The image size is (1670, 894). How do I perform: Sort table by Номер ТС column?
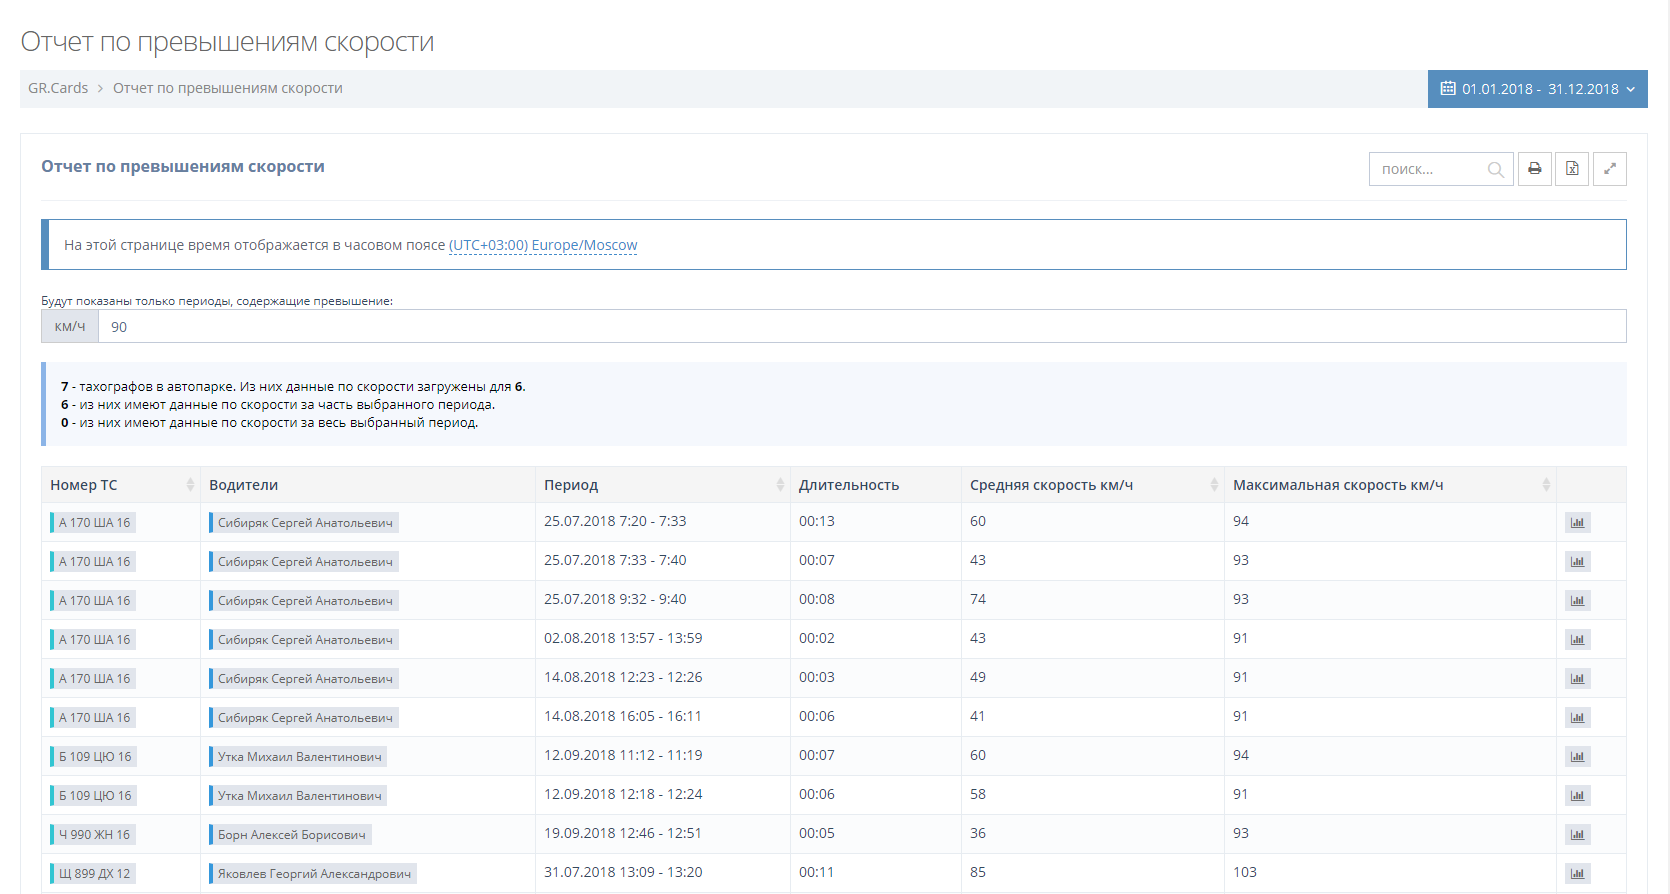pyautogui.click(x=120, y=485)
